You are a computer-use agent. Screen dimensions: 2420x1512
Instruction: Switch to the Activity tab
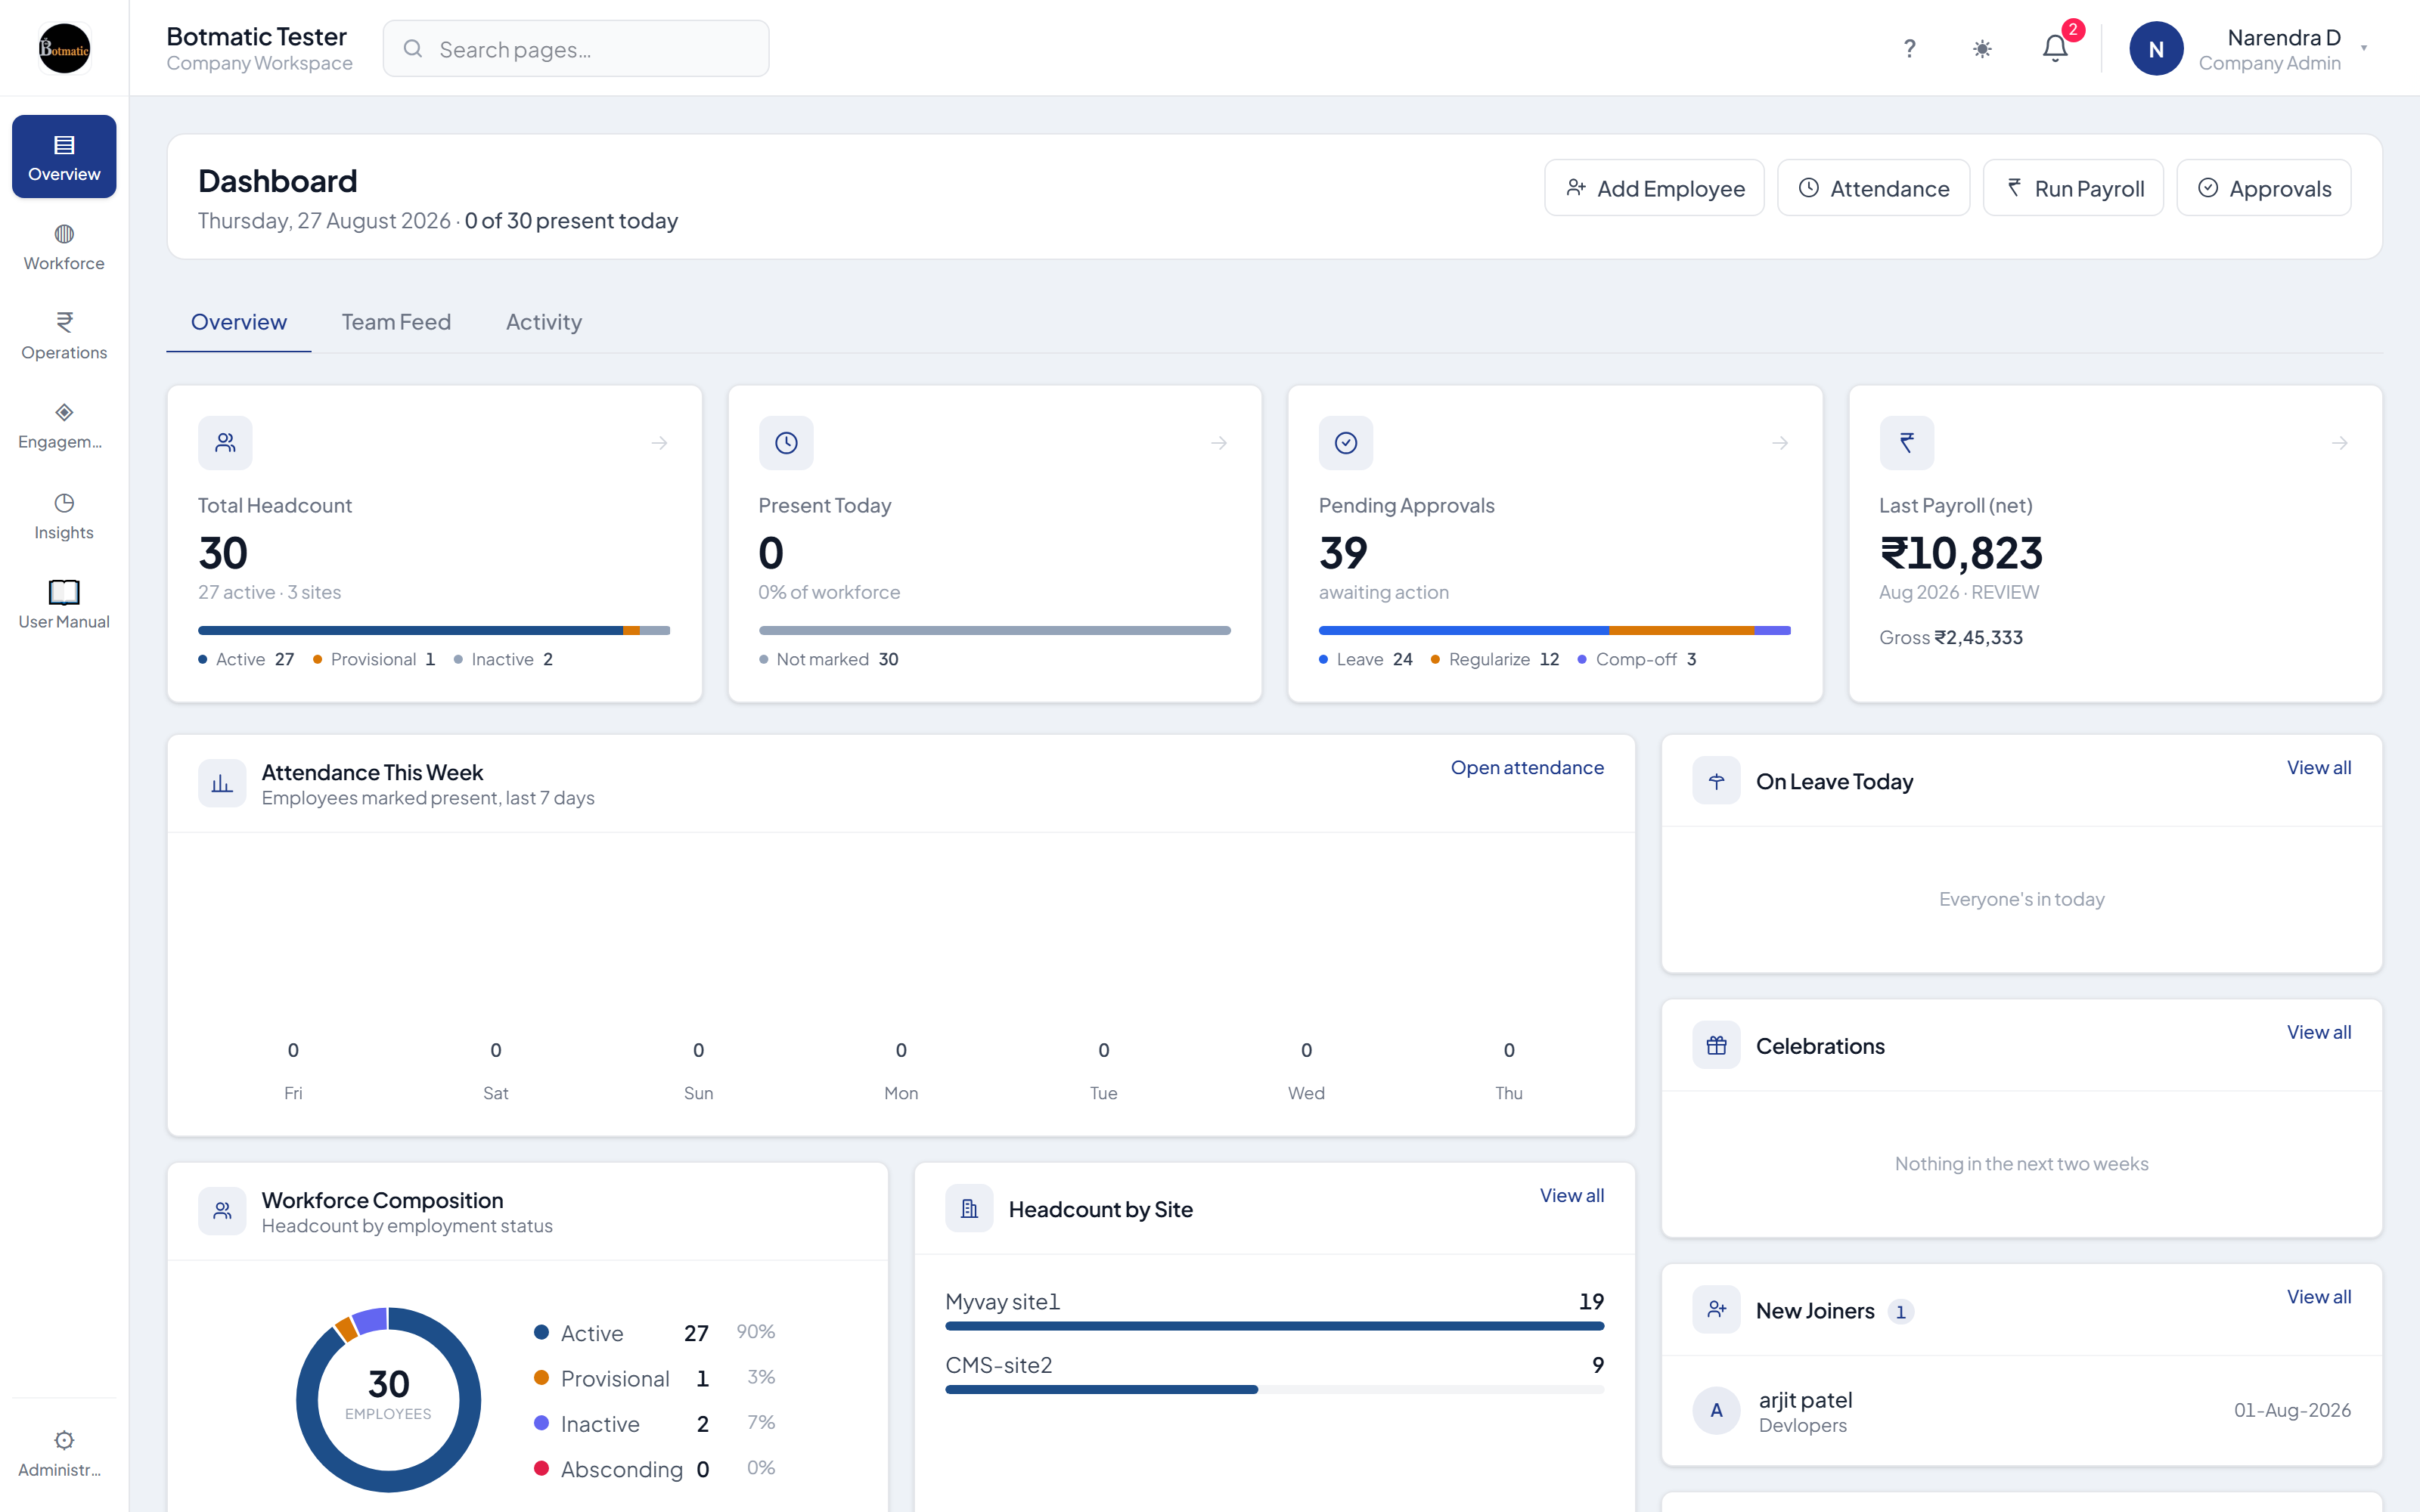[543, 322]
